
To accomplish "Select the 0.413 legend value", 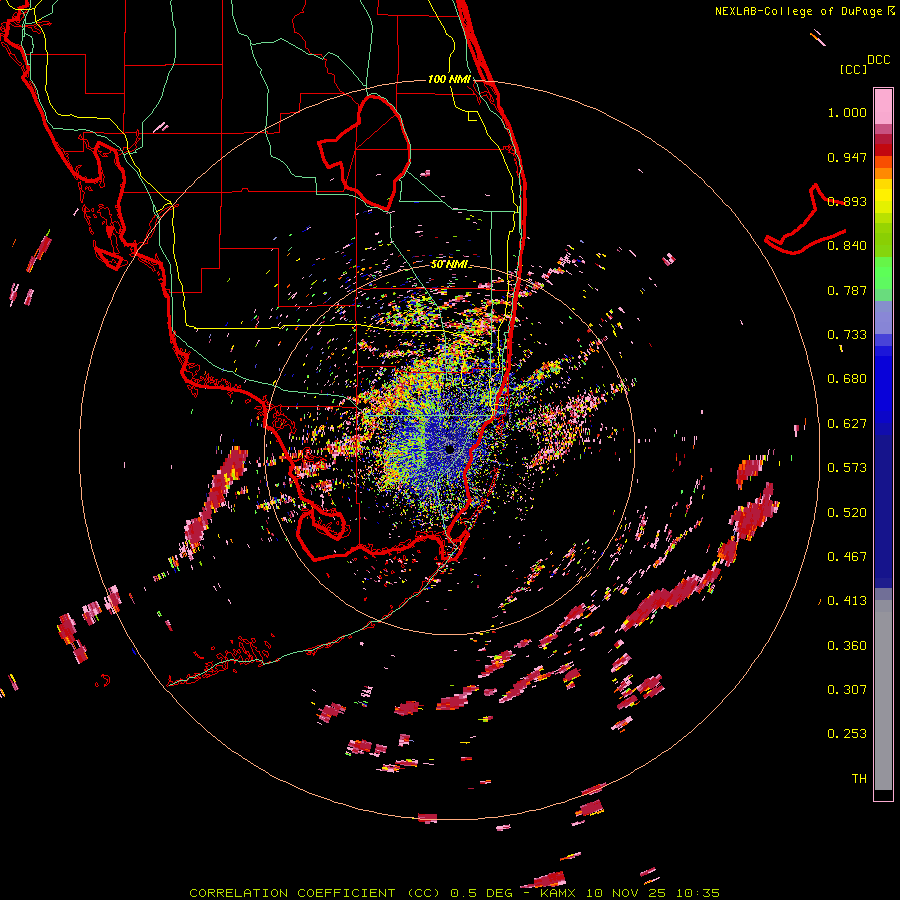I will pyautogui.click(x=847, y=601).
